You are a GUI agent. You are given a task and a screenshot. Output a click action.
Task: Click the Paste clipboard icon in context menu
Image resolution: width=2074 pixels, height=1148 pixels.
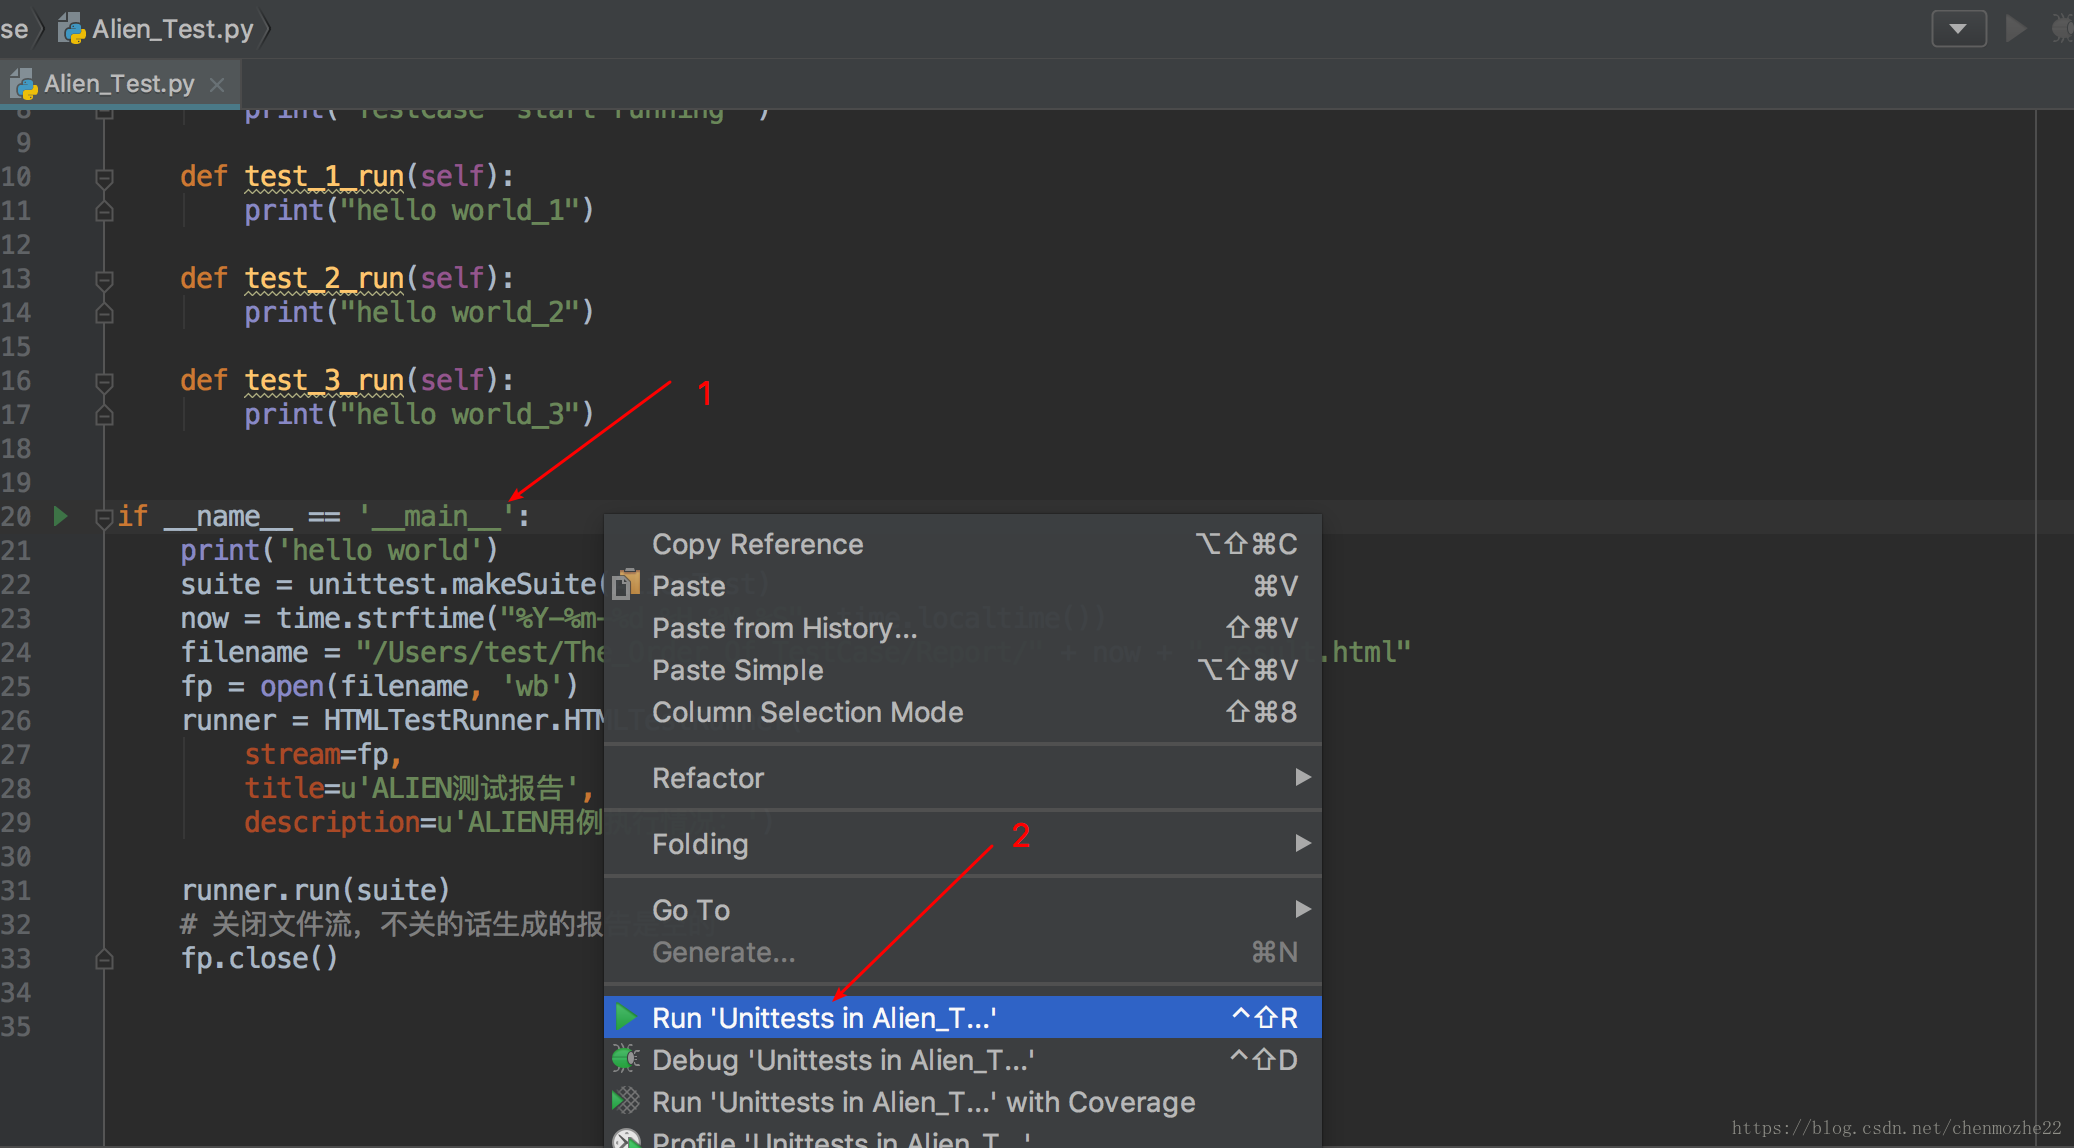(627, 584)
